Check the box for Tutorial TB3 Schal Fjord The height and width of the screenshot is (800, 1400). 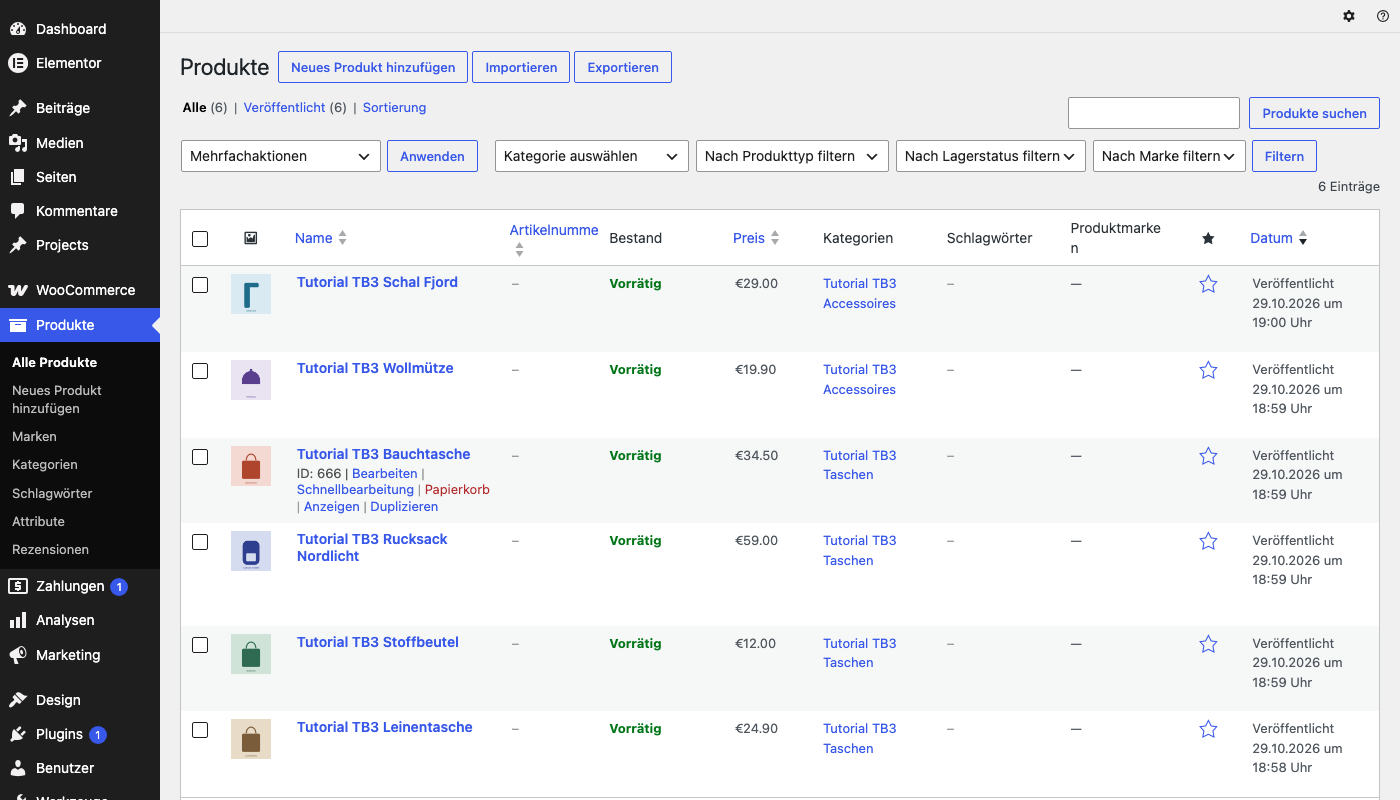(200, 285)
